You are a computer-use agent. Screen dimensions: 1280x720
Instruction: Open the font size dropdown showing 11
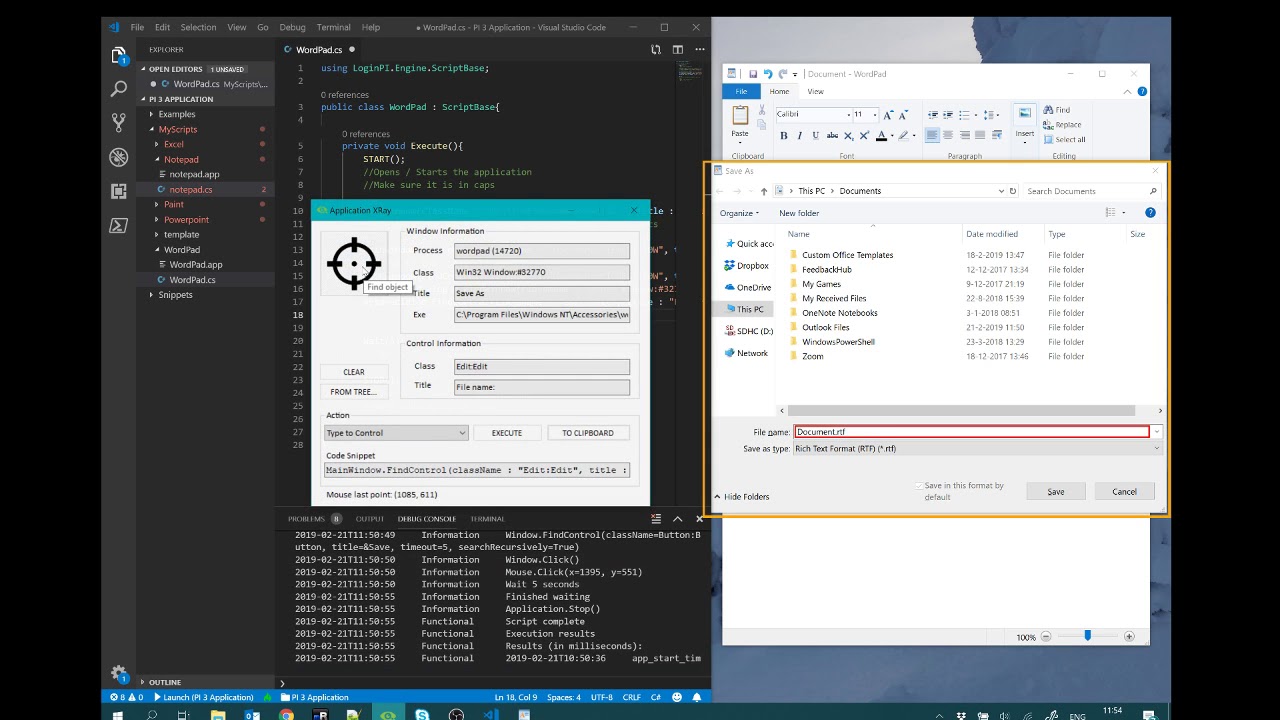click(x=874, y=114)
